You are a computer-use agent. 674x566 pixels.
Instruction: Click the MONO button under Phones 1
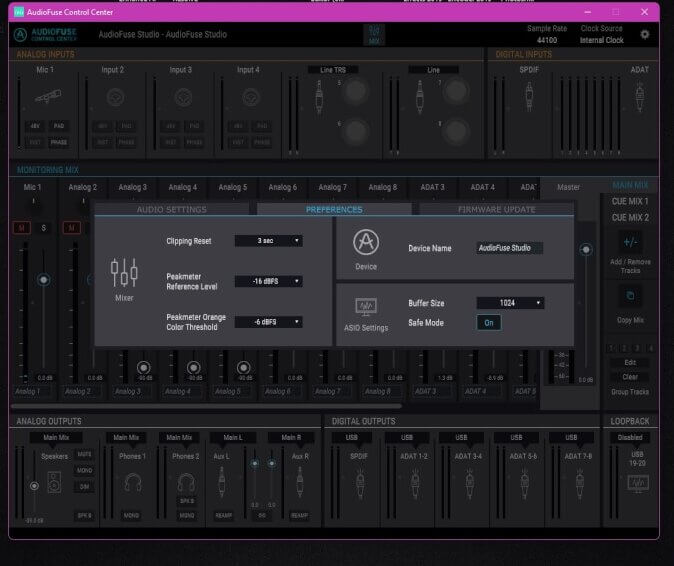pyautogui.click(x=132, y=515)
